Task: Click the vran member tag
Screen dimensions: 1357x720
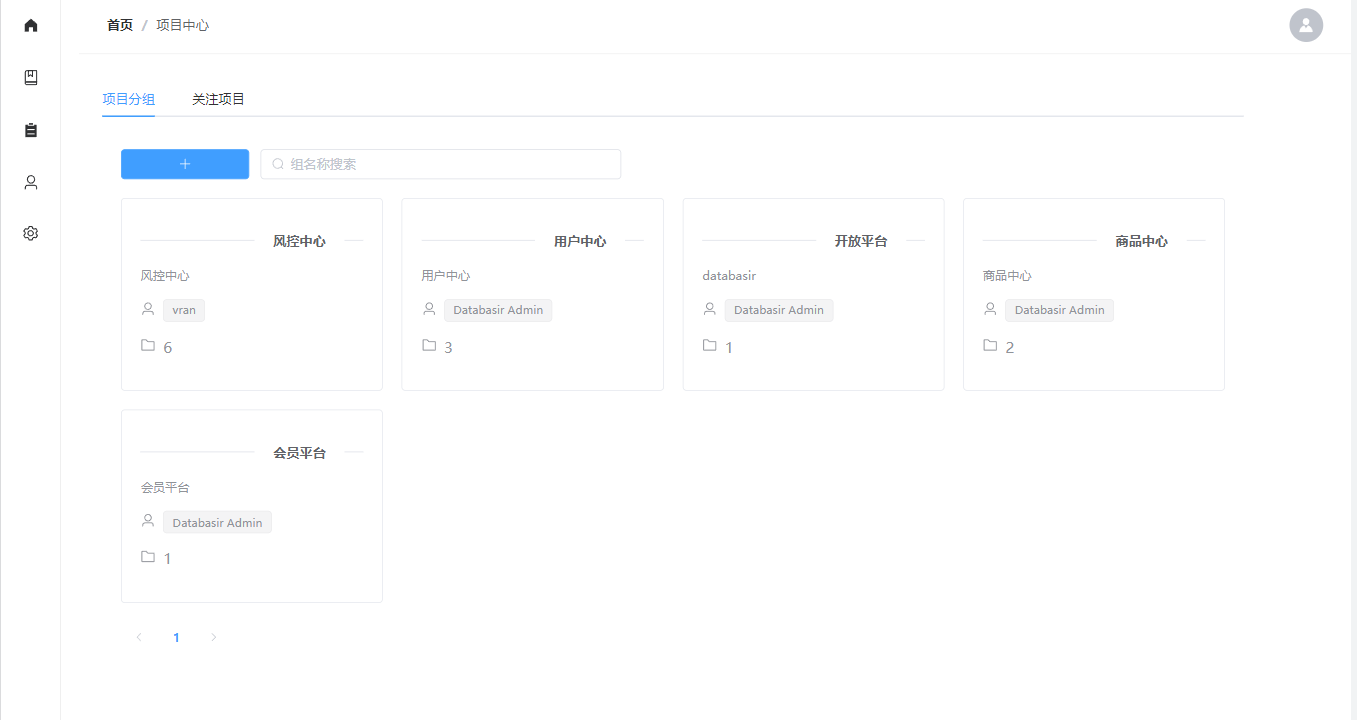Action: 184,310
